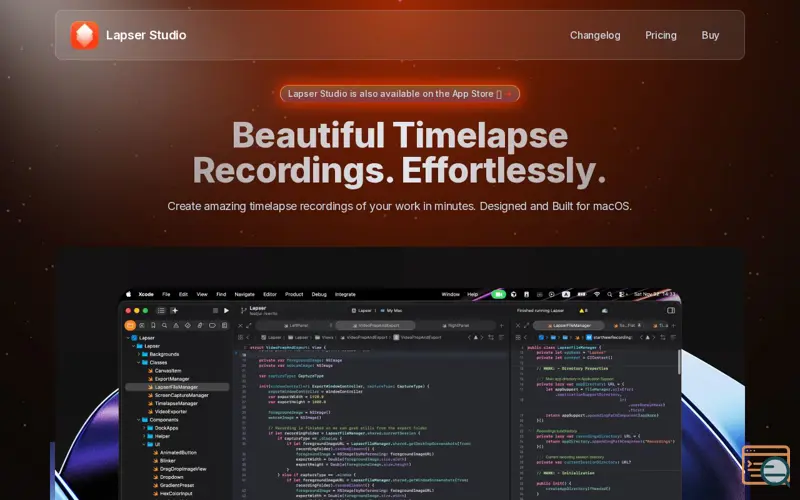Switch to VideoPrepAndExport editor tab
This screenshot has height=500, width=800.
tap(376, 325)
